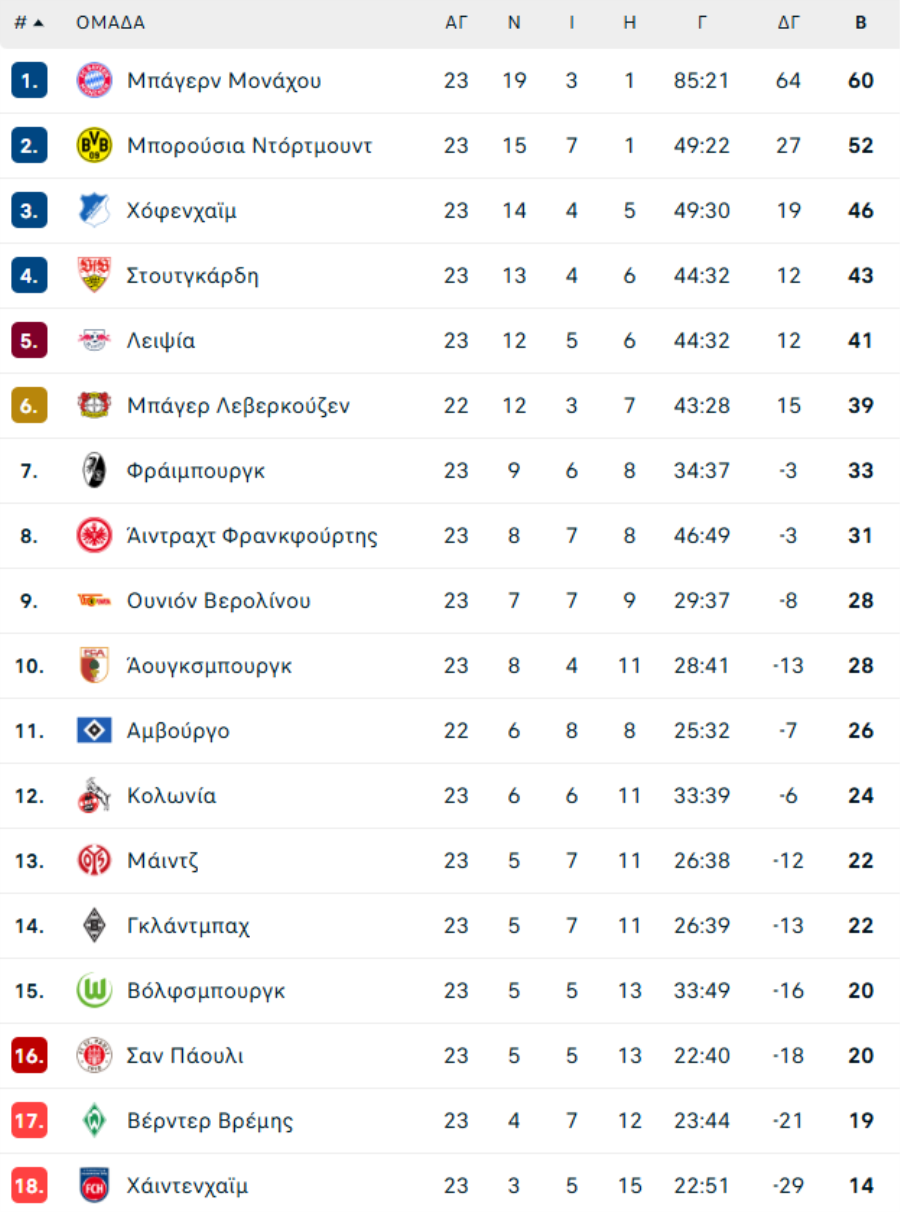This screenshot has width=900, height=1212.
Task: Sort standings by the B points header
Action: [x=861, y=23]
